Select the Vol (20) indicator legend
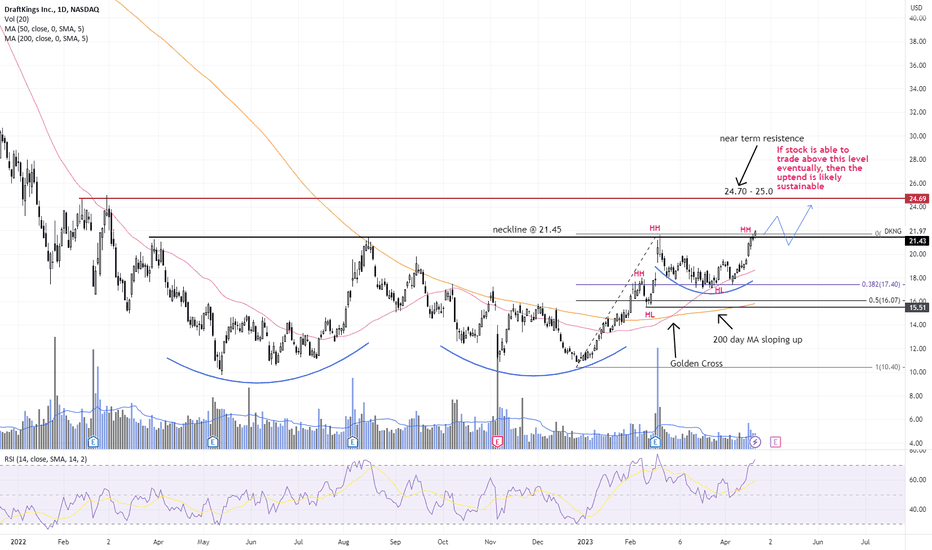 17,19
